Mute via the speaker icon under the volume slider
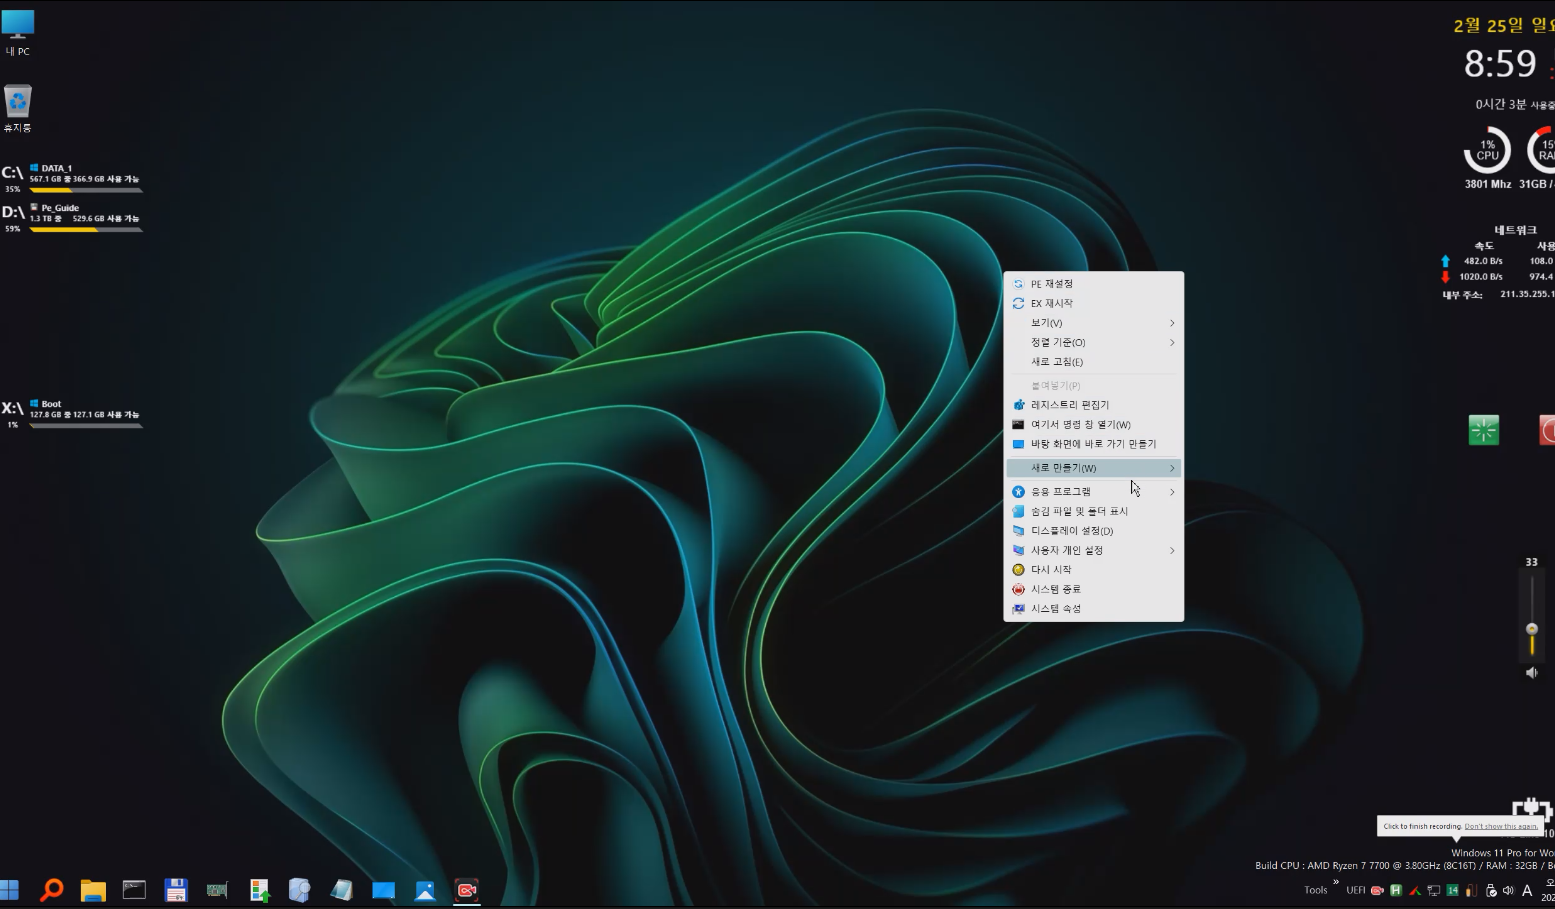Image resolution: width=1555 pixels, height=909 pixels. pos(1531,673)
